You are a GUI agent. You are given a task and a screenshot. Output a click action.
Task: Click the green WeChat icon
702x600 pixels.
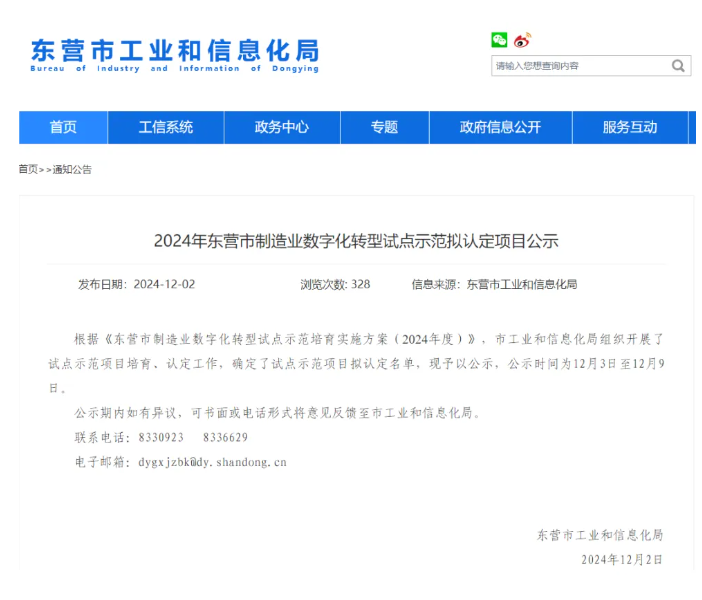pos(499,40)
